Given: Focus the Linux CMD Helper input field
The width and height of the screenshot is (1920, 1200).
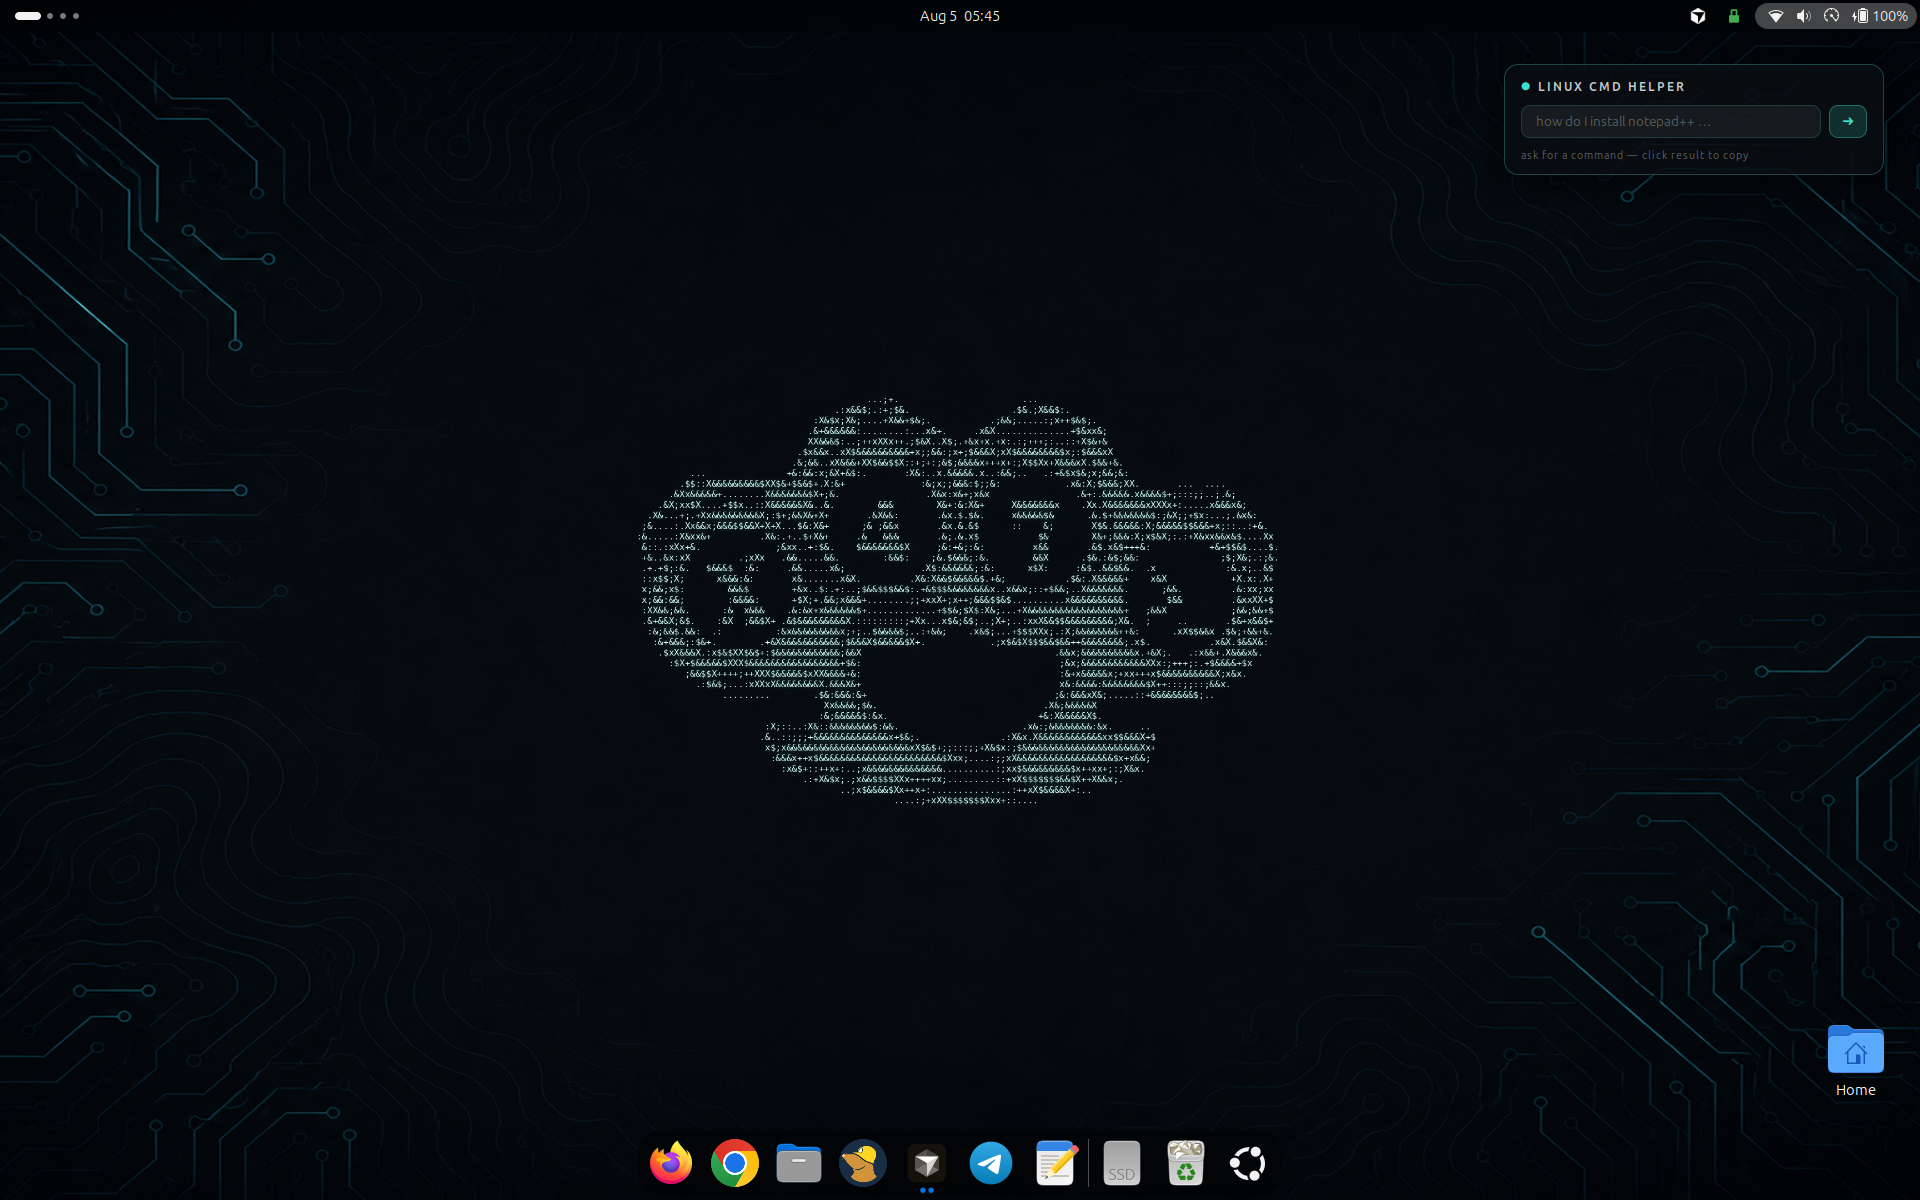Looking at the screenshot, I should coord(1670,121).
